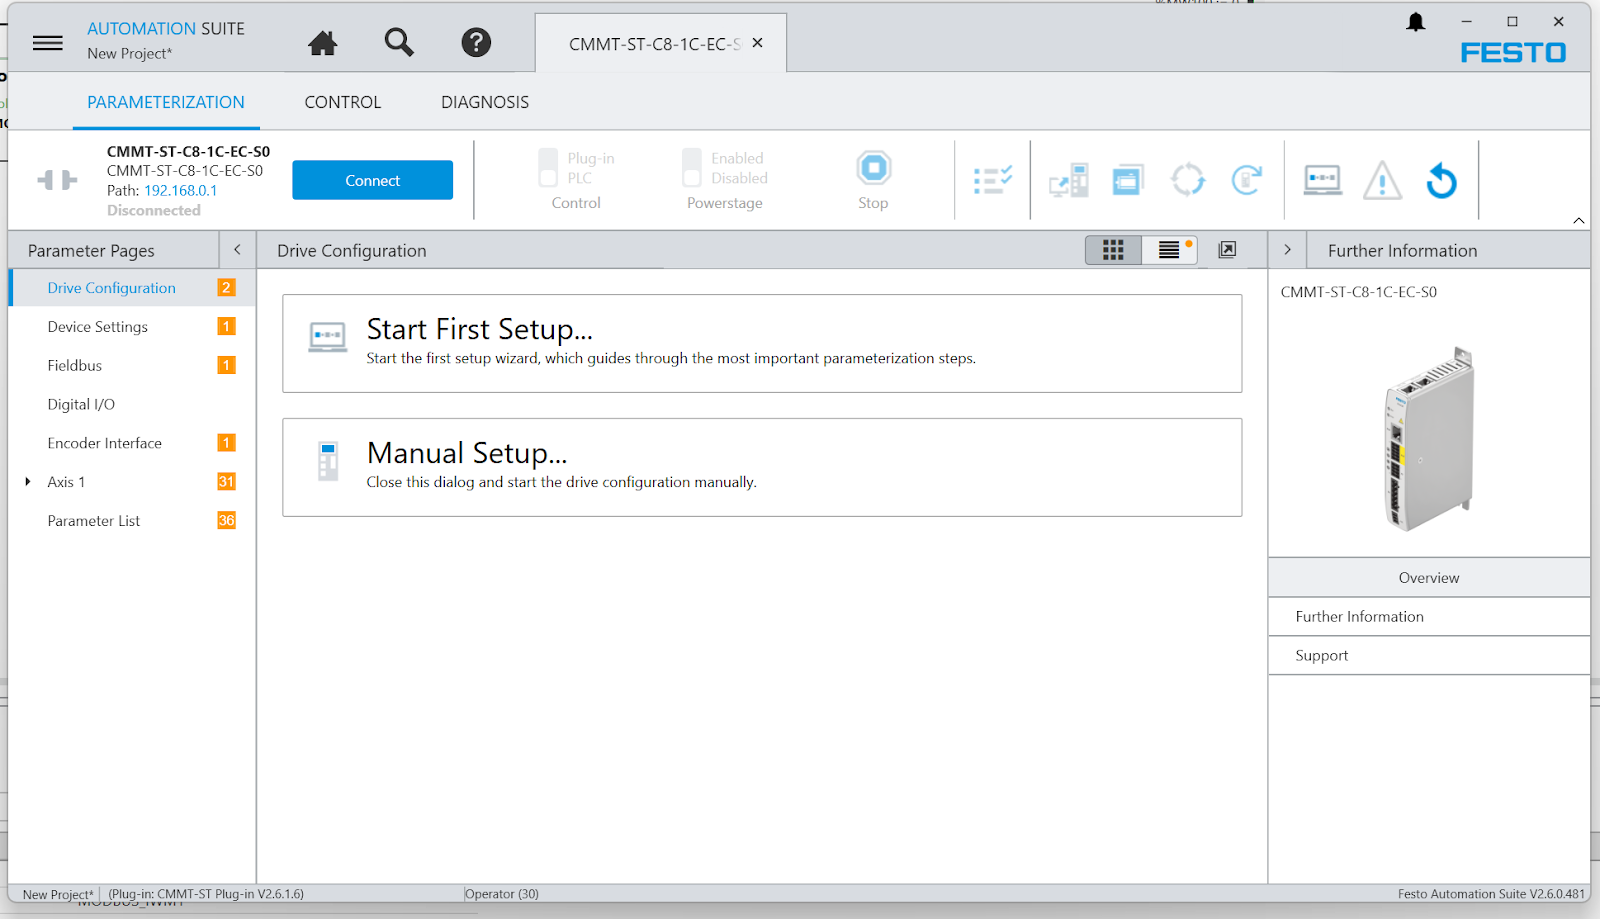Screen dimensions: 1600x919
Task: Expand the Axis 1 tree node
Action: click(28, 482)
